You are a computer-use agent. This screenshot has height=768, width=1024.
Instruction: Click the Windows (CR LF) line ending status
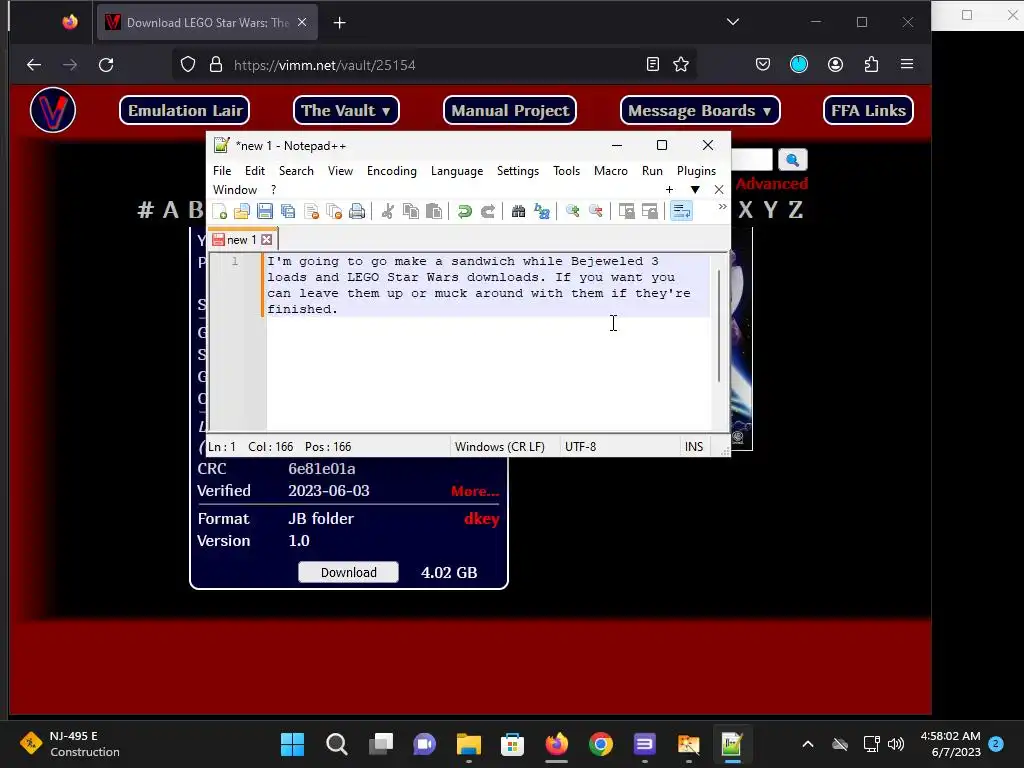[x=500, y=447]
